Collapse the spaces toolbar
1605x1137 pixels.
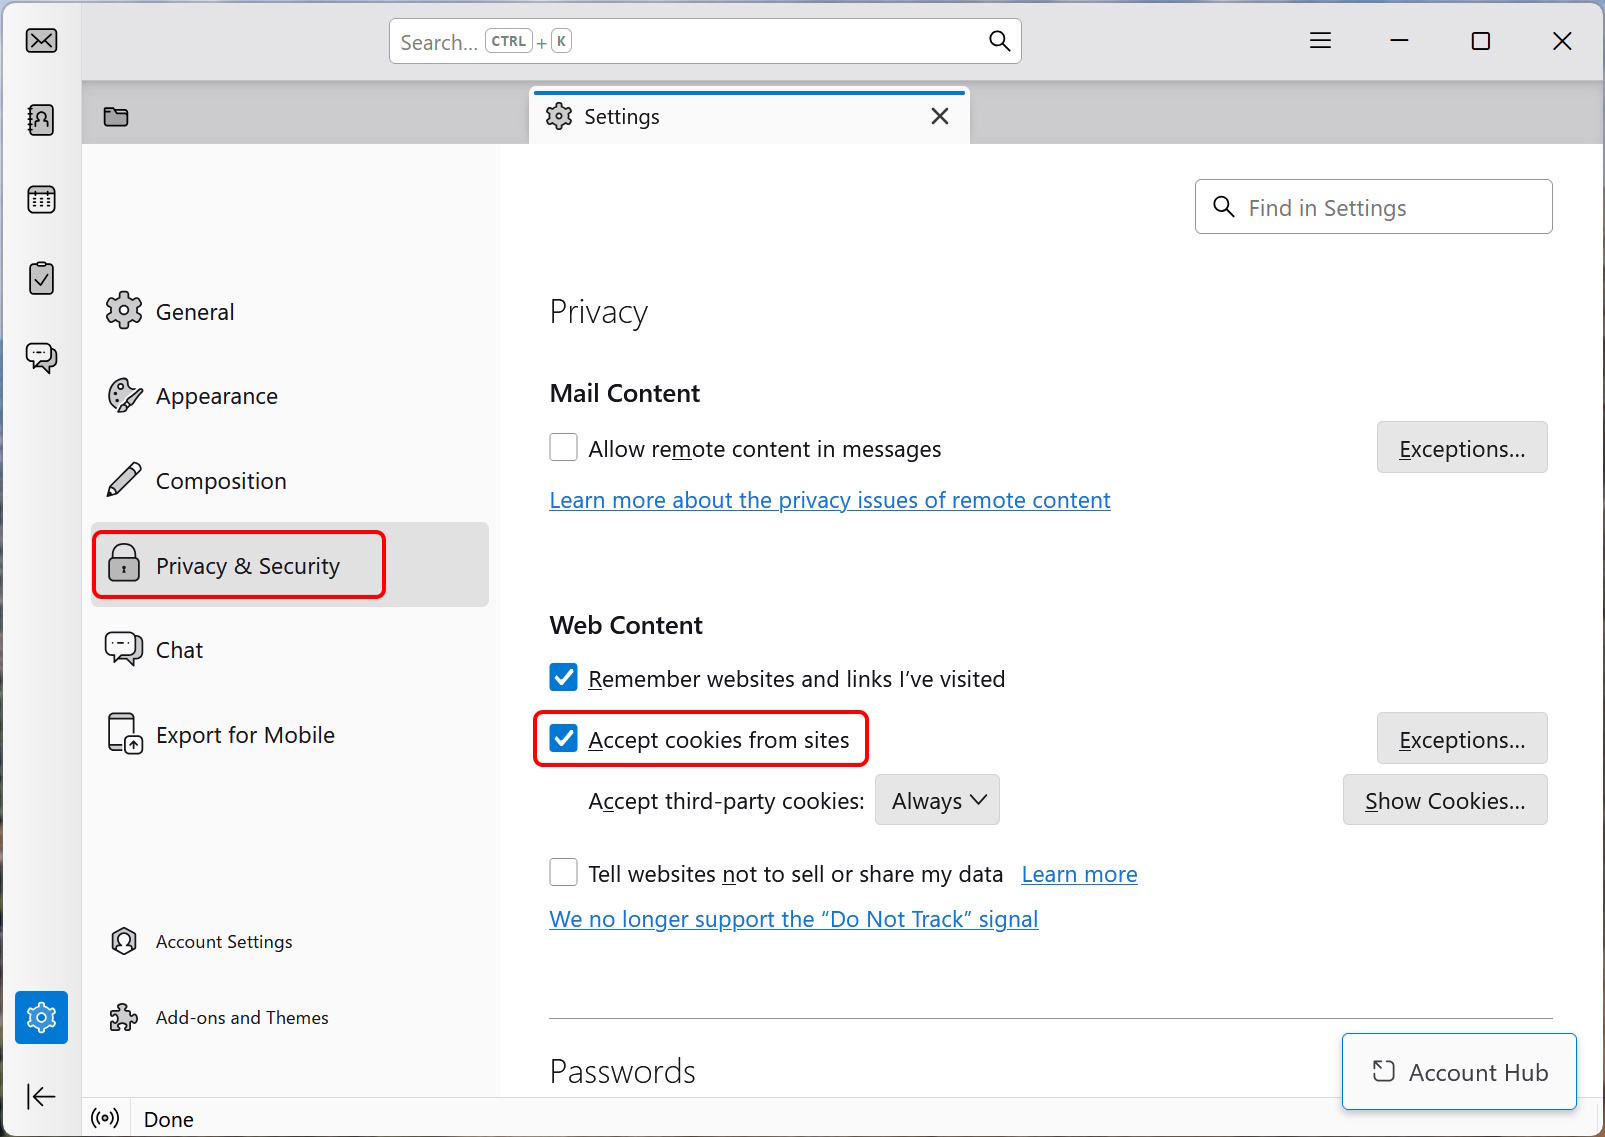(x=41, y=1096)
